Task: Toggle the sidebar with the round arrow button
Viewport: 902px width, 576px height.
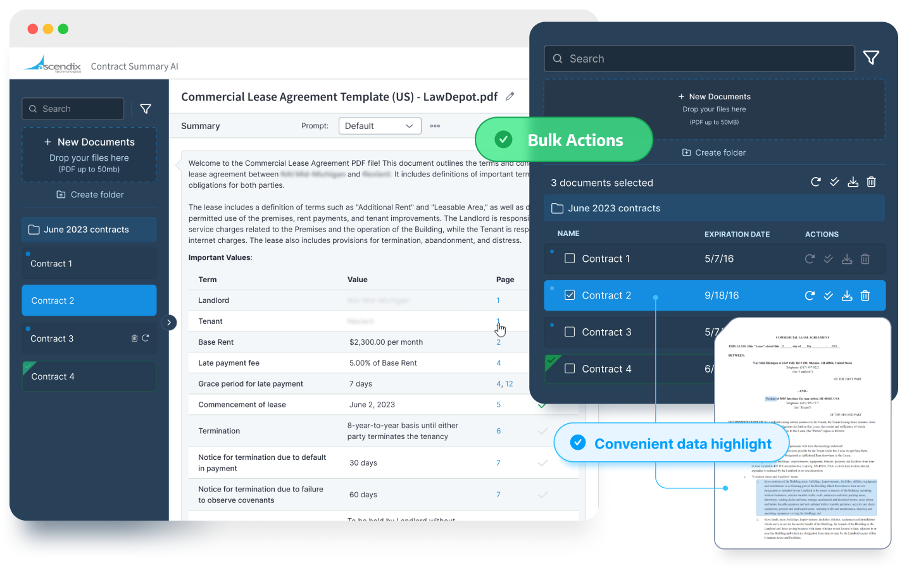Action: tap(169, 322)
